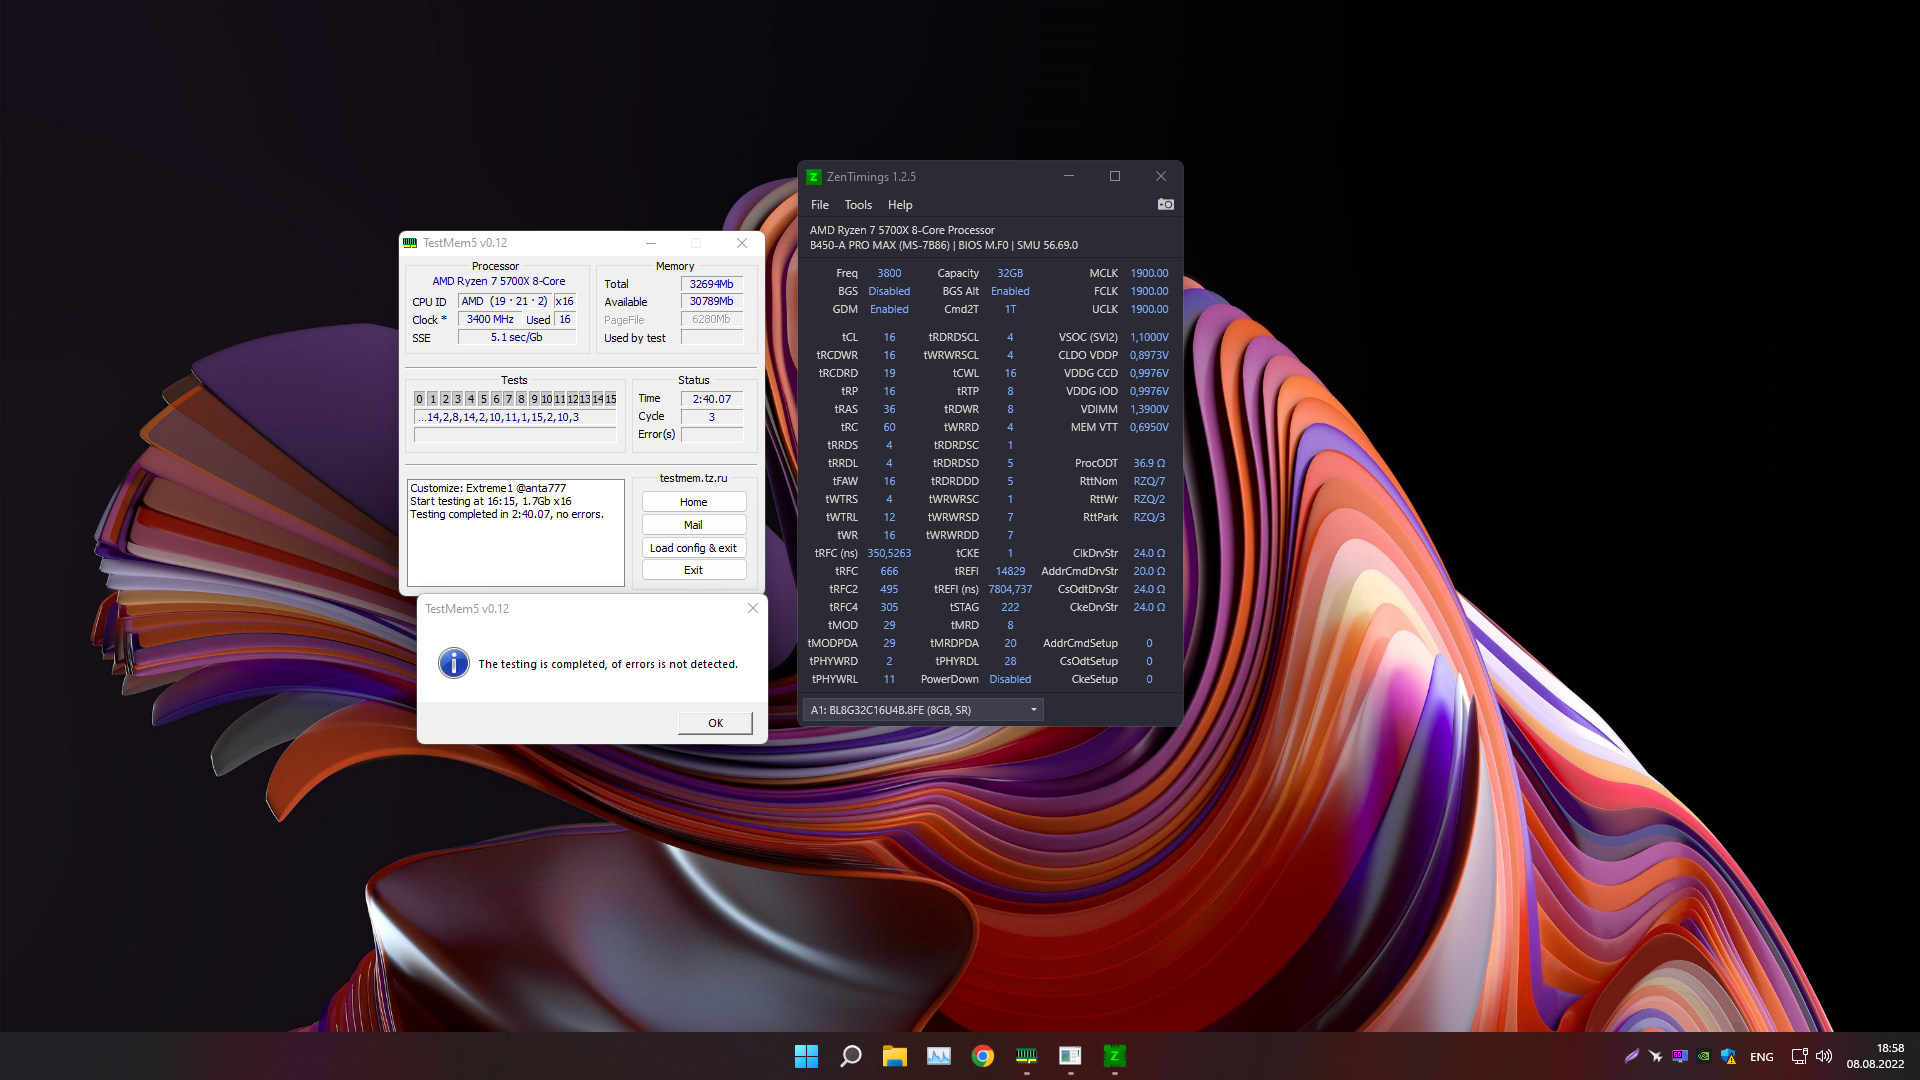This screenshot has width=1920, height=1080.
Task: Click the Mail button in TestMem5
Action: [x=693, y=525]
